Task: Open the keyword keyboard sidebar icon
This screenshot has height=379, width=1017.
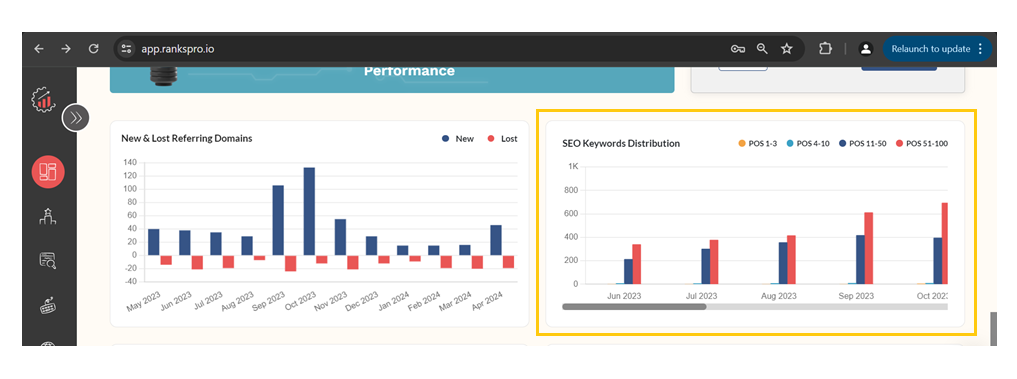Action: [x=48, y=305]
